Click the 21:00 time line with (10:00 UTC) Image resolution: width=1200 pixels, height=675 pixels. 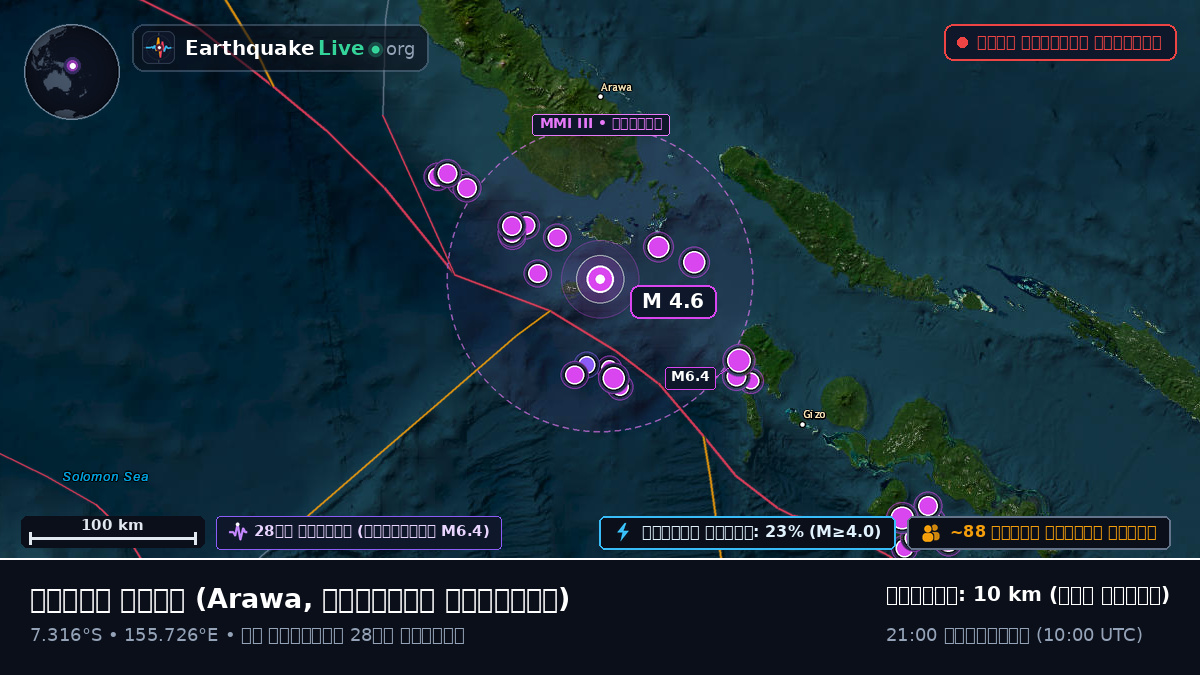pos(1014,635)
